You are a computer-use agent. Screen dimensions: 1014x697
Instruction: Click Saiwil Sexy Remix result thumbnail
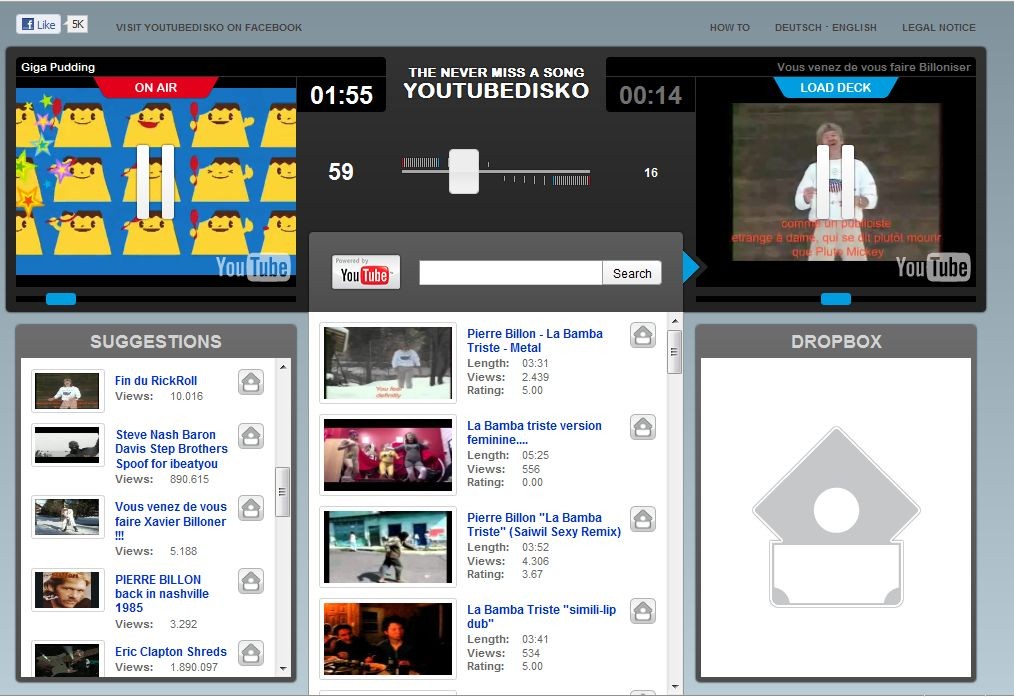[388, 547]
